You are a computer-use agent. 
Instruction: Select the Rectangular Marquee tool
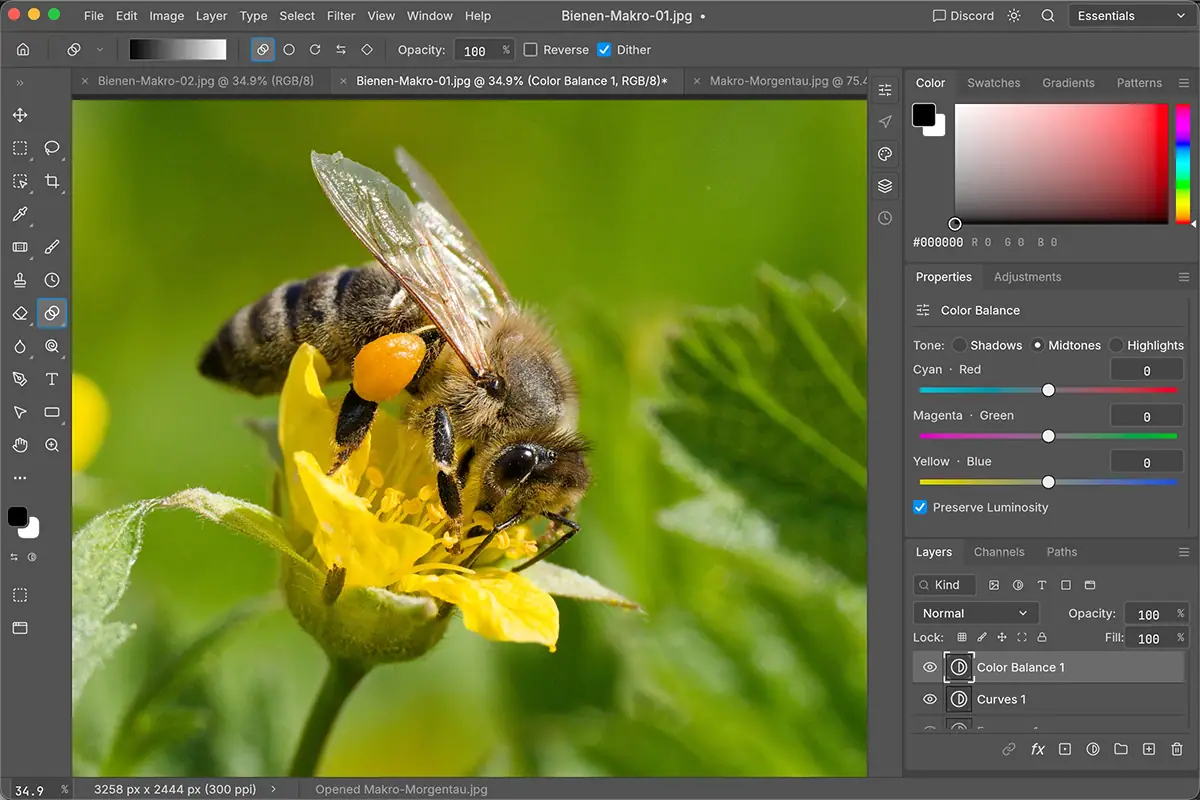pyautogui.click(x=20, y=148)
